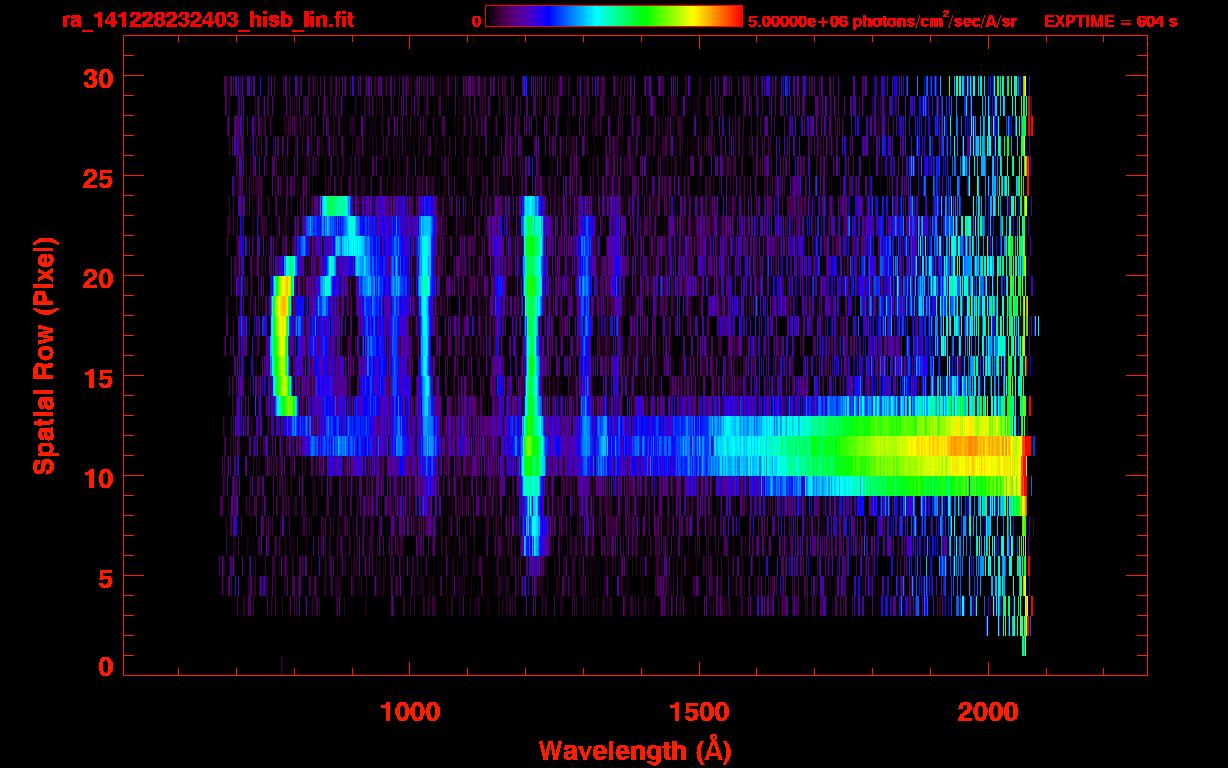This screenshot has height=768, width=1228.
Task: Click the 30 spatial row tick label
Action: pos(100,77)
